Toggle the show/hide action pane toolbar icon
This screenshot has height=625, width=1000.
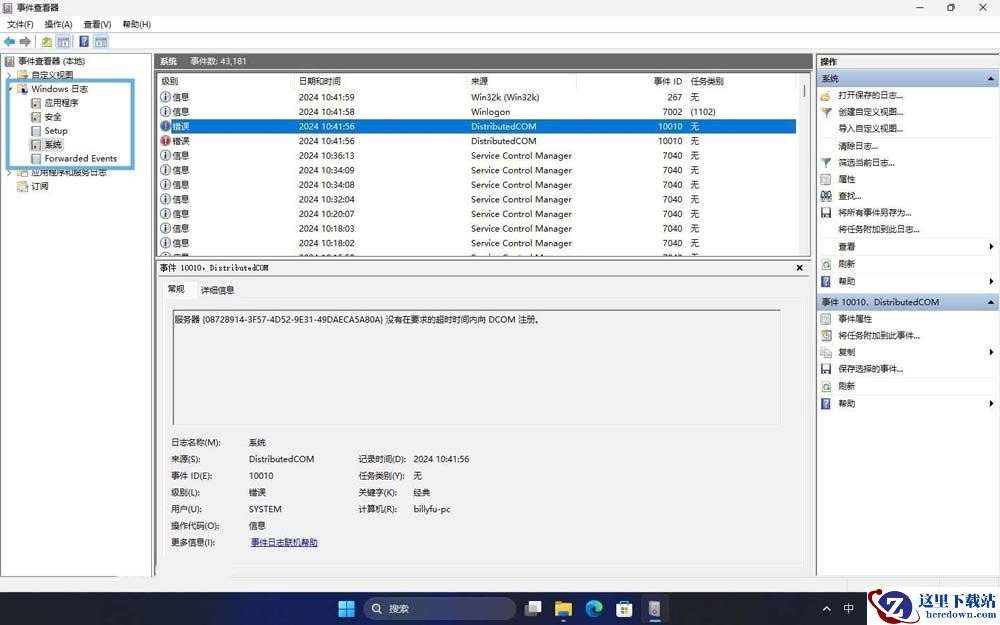pos(101,41)
